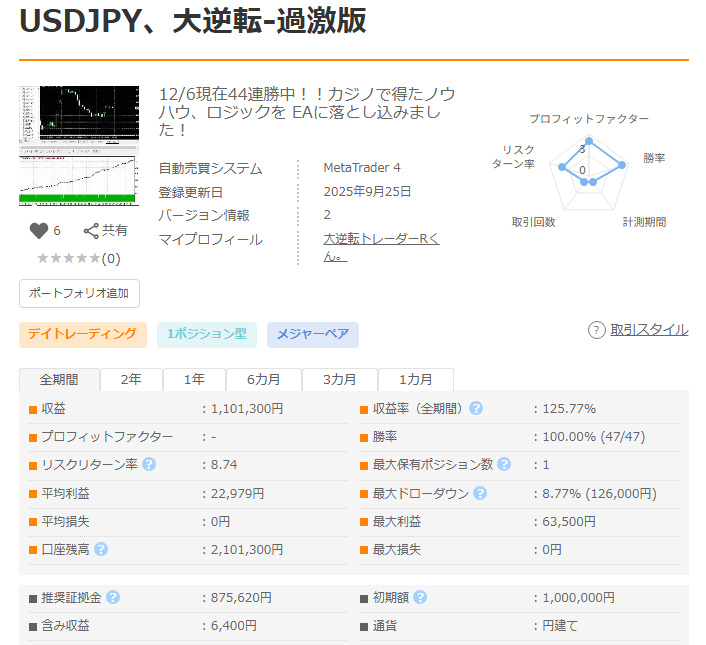This screenshot has width=706, height=645.
Task: Click the 2,101,300円 account balance value
Action: pyautogui.click(x=247, y=550)
